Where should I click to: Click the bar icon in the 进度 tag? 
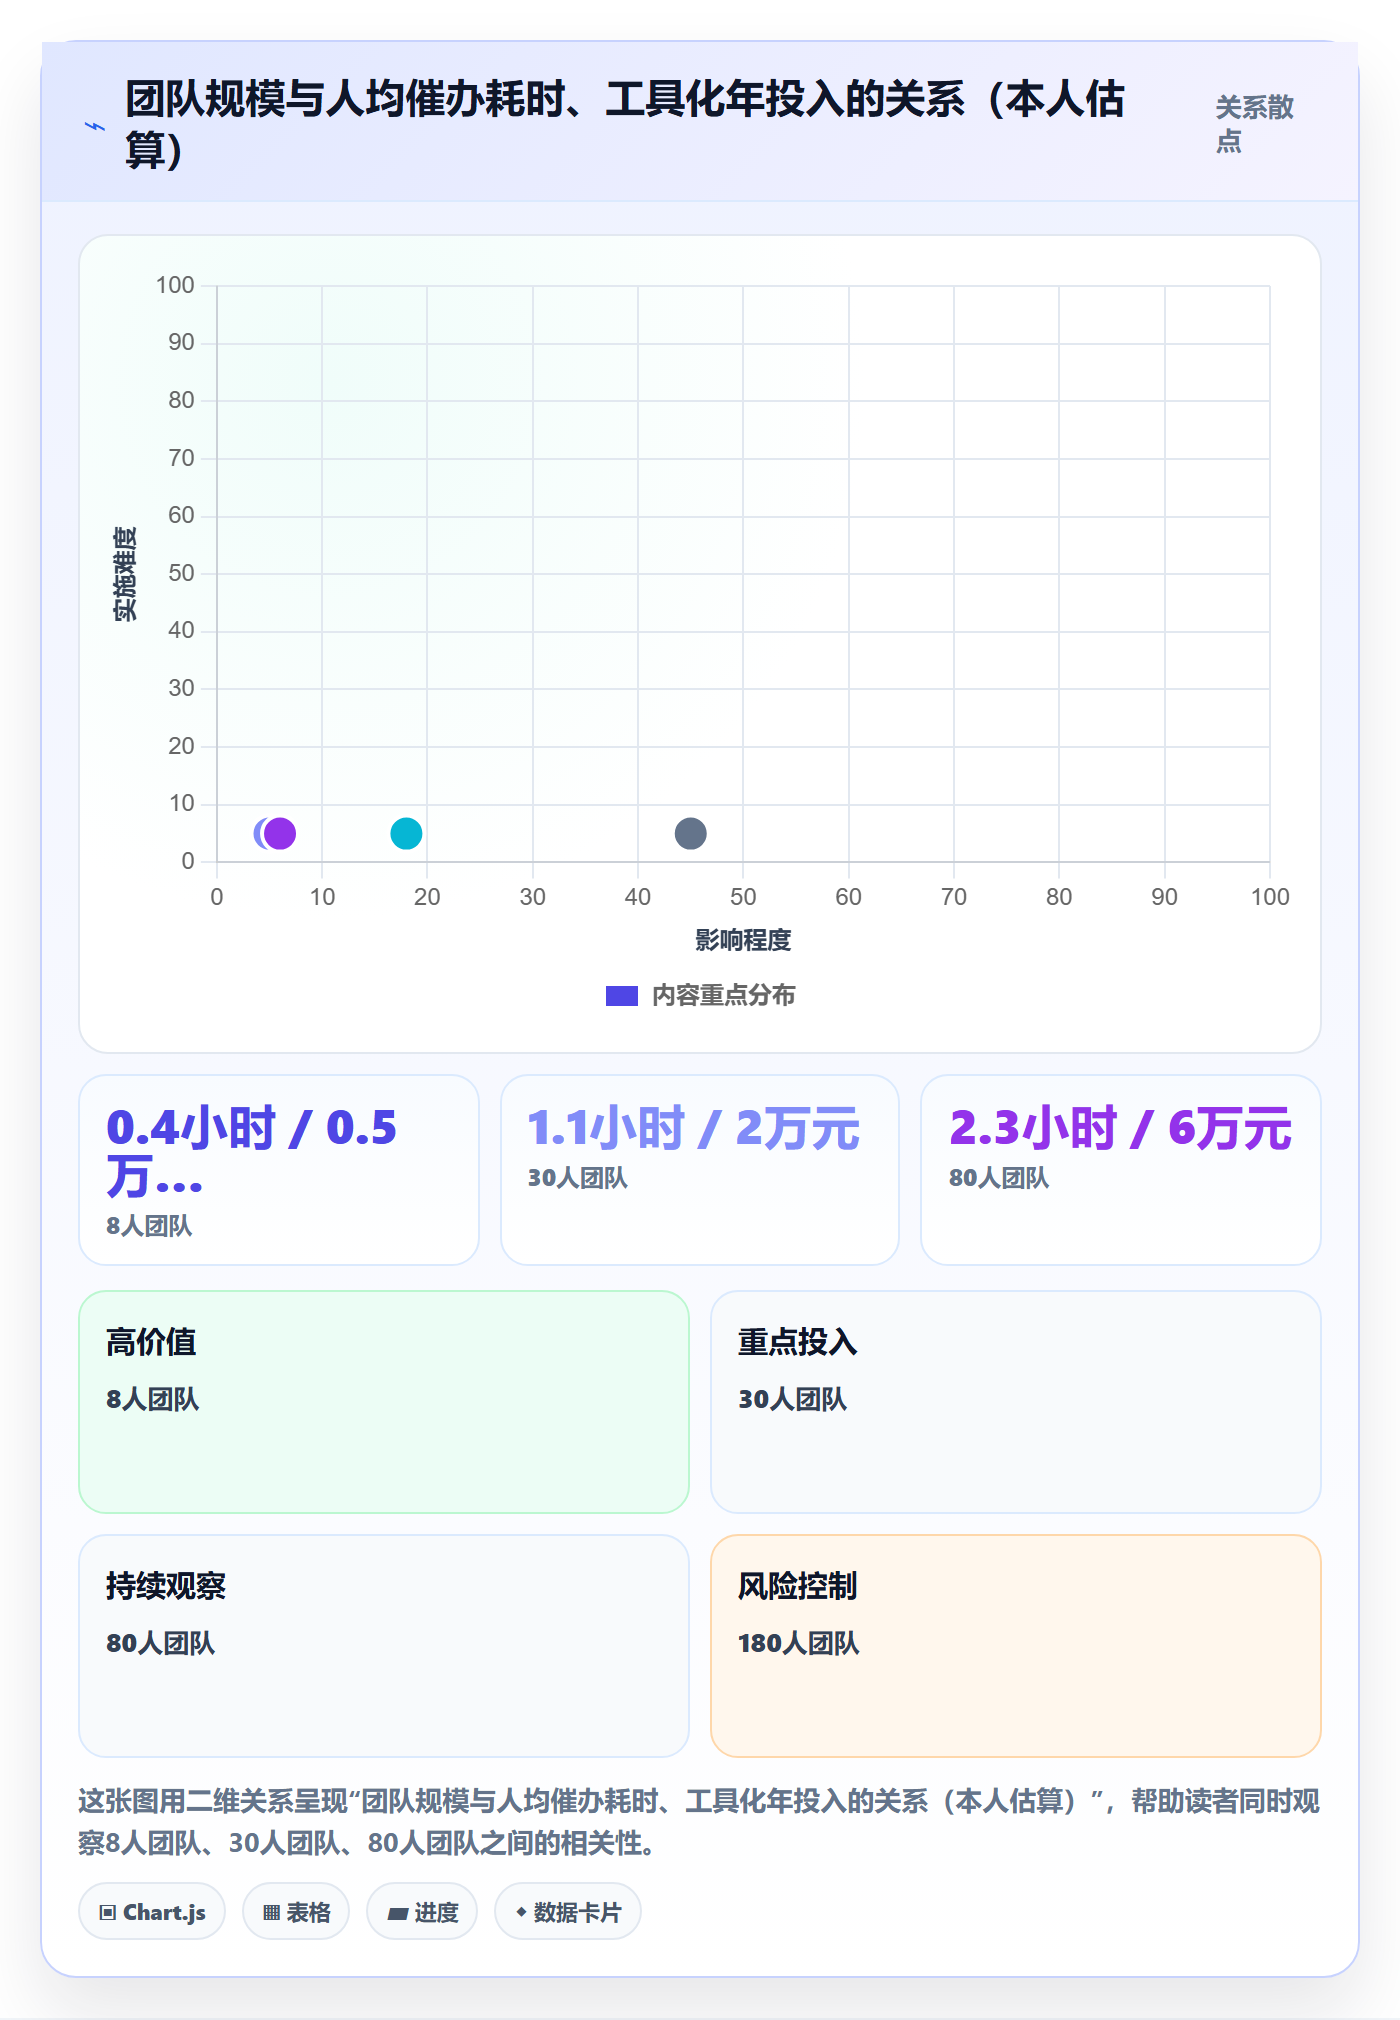398,1914
